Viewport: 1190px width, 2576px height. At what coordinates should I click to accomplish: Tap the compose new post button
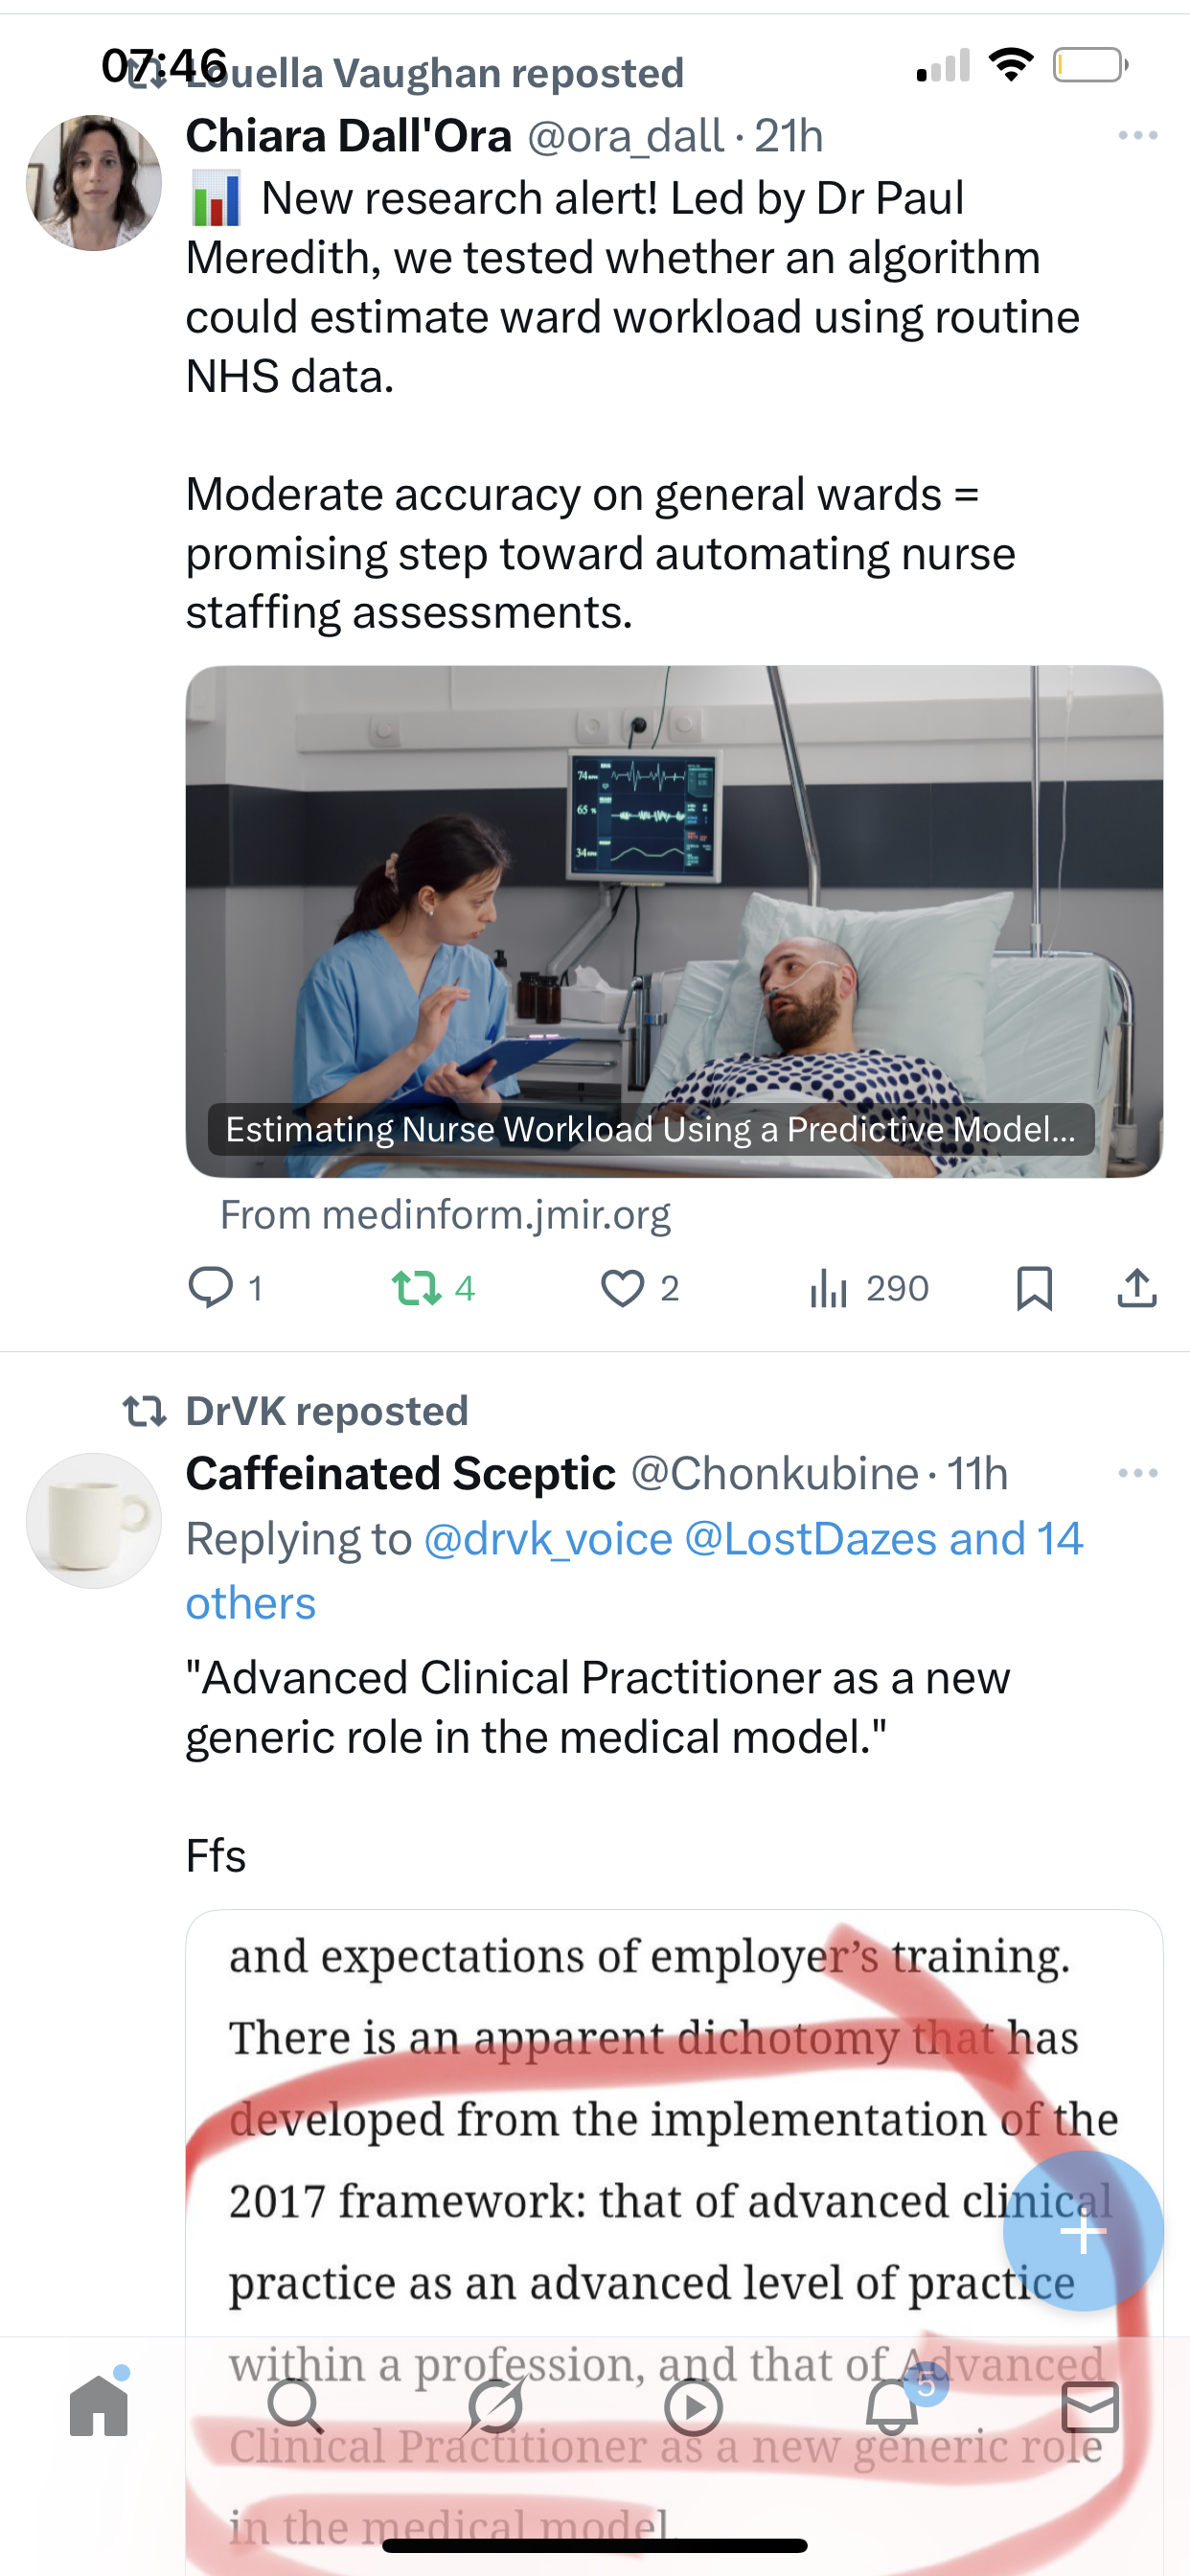1082,2232
